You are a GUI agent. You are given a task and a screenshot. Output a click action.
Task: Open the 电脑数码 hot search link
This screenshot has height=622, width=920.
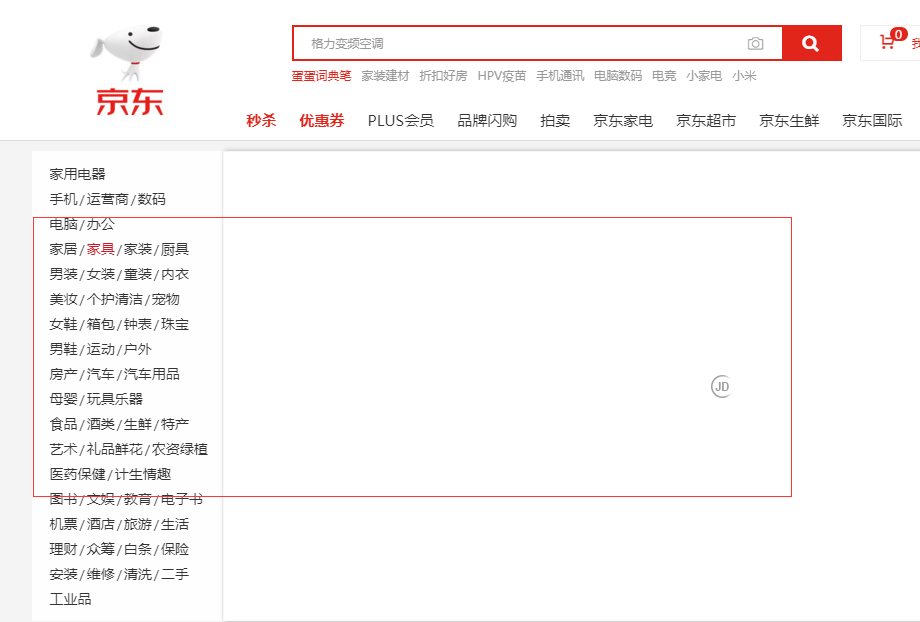click(x=618, y=76)
